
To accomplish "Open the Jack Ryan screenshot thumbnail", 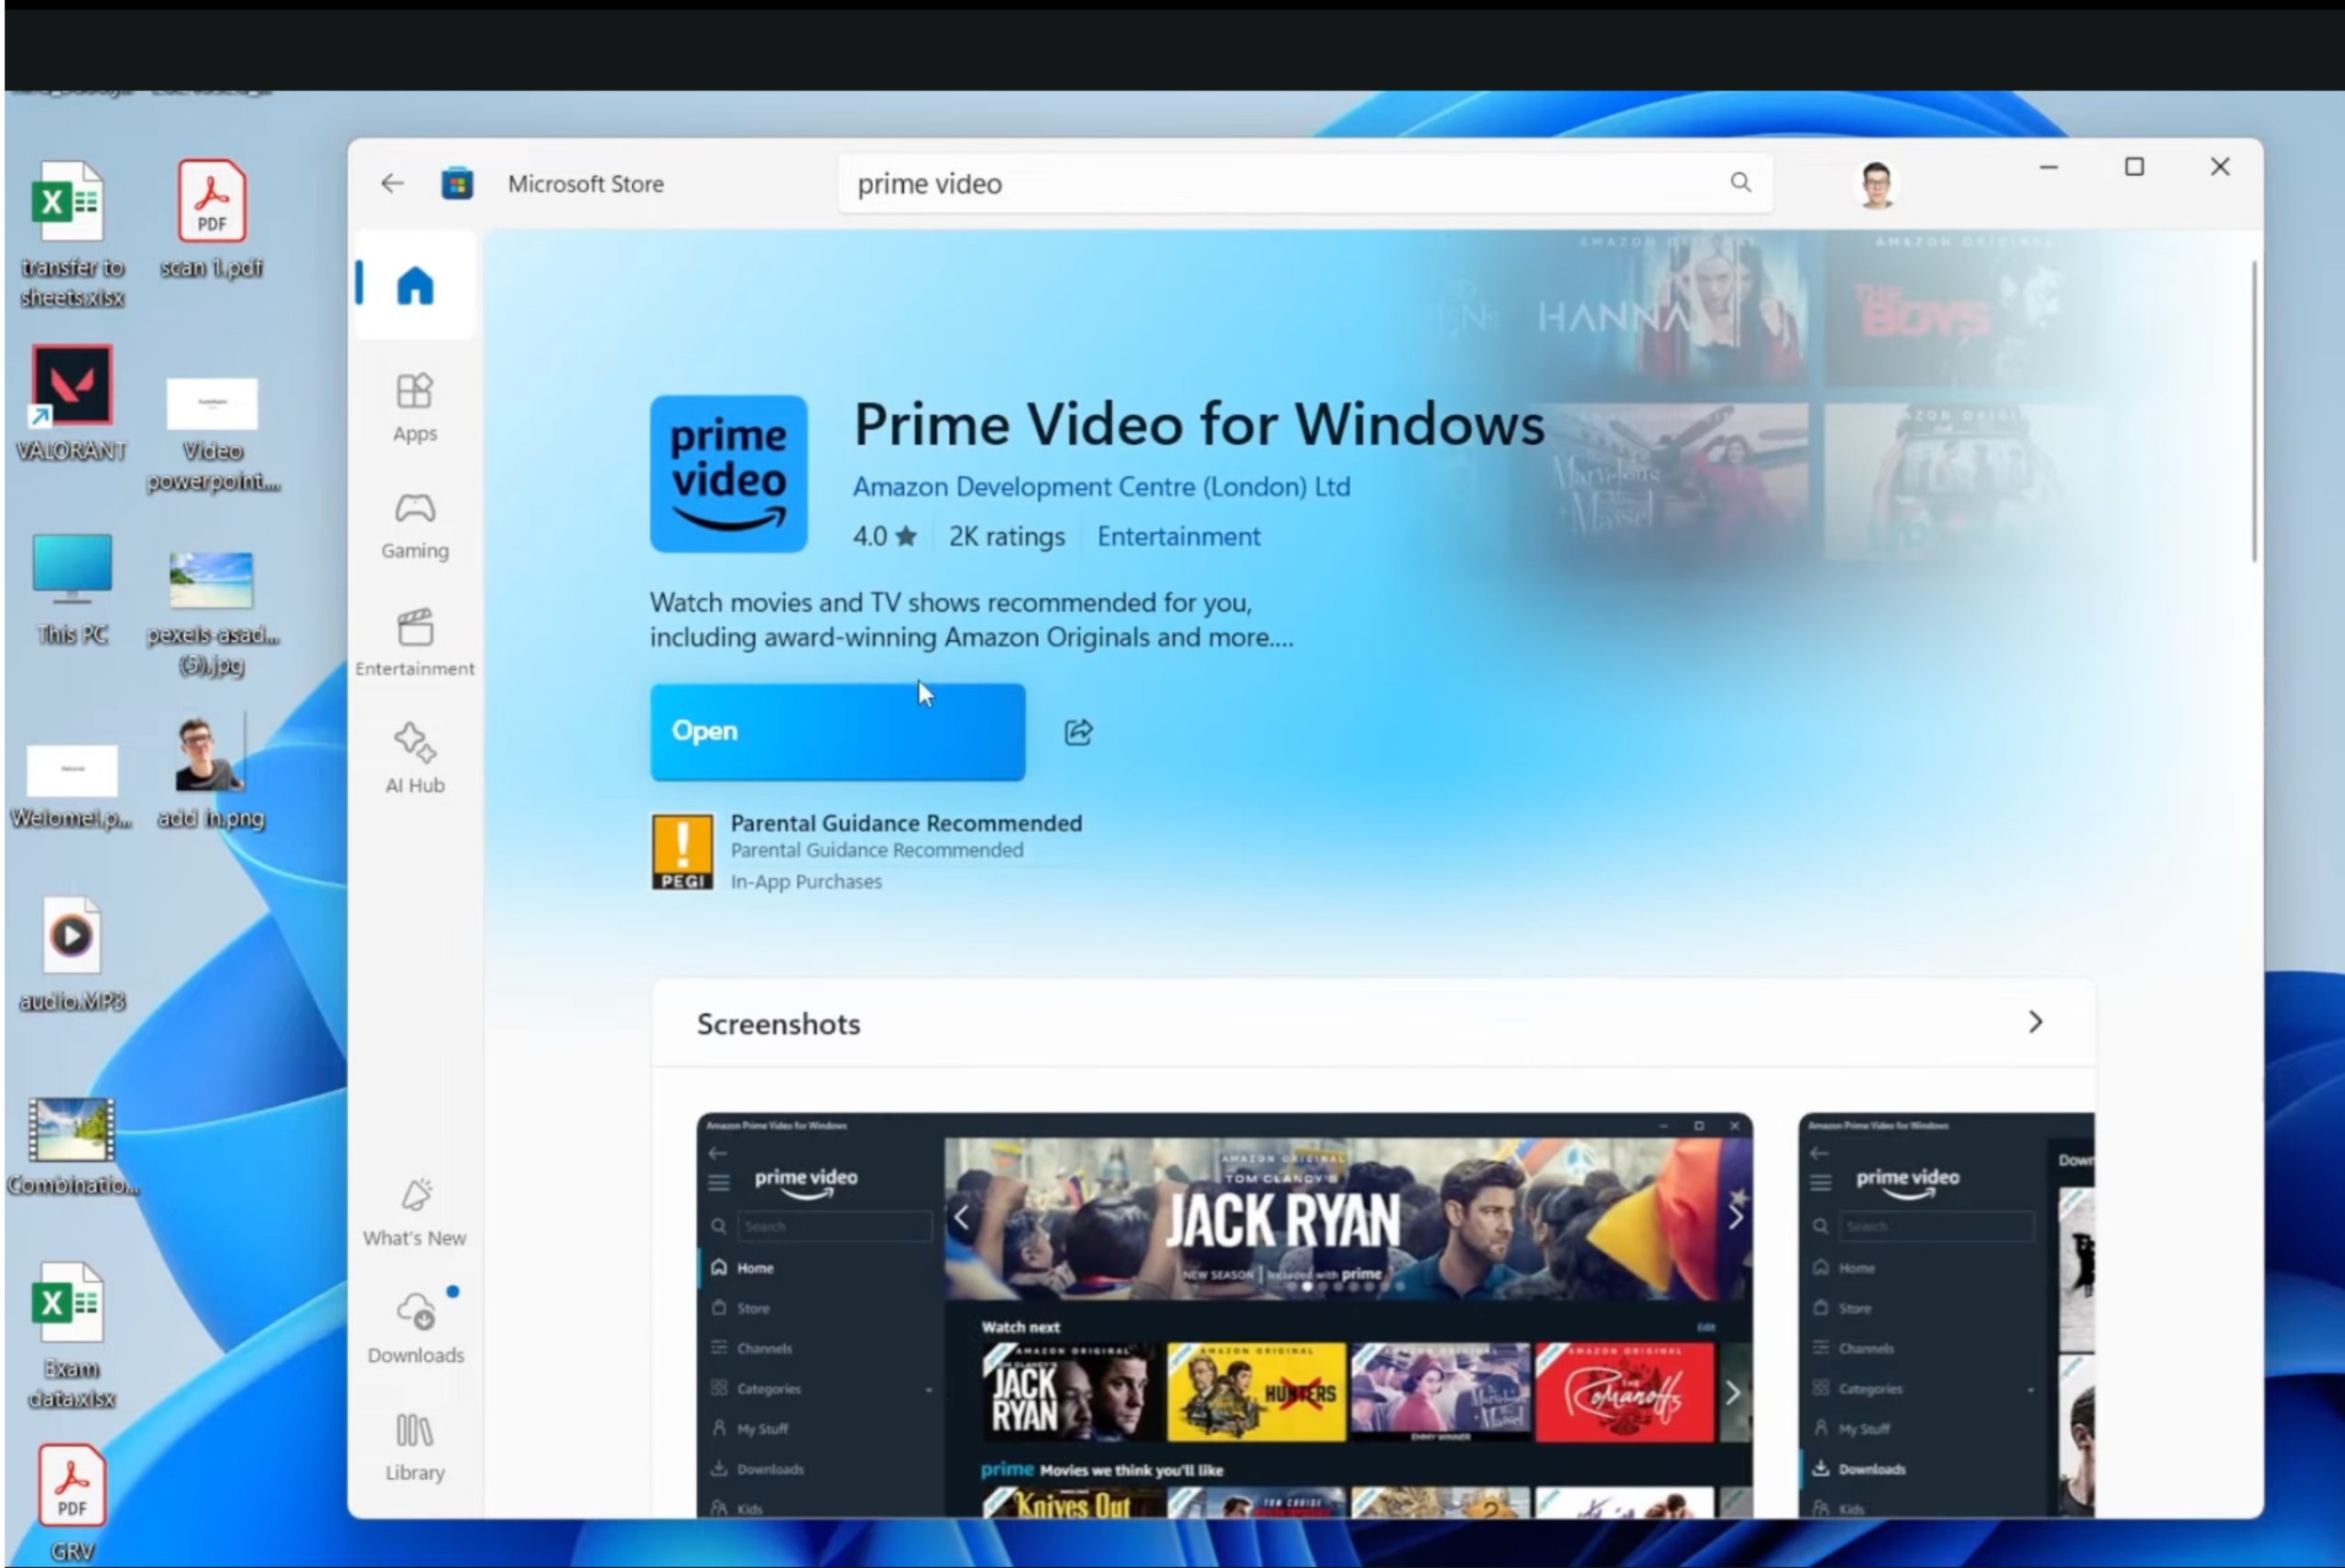I will coord(1224,1314).
